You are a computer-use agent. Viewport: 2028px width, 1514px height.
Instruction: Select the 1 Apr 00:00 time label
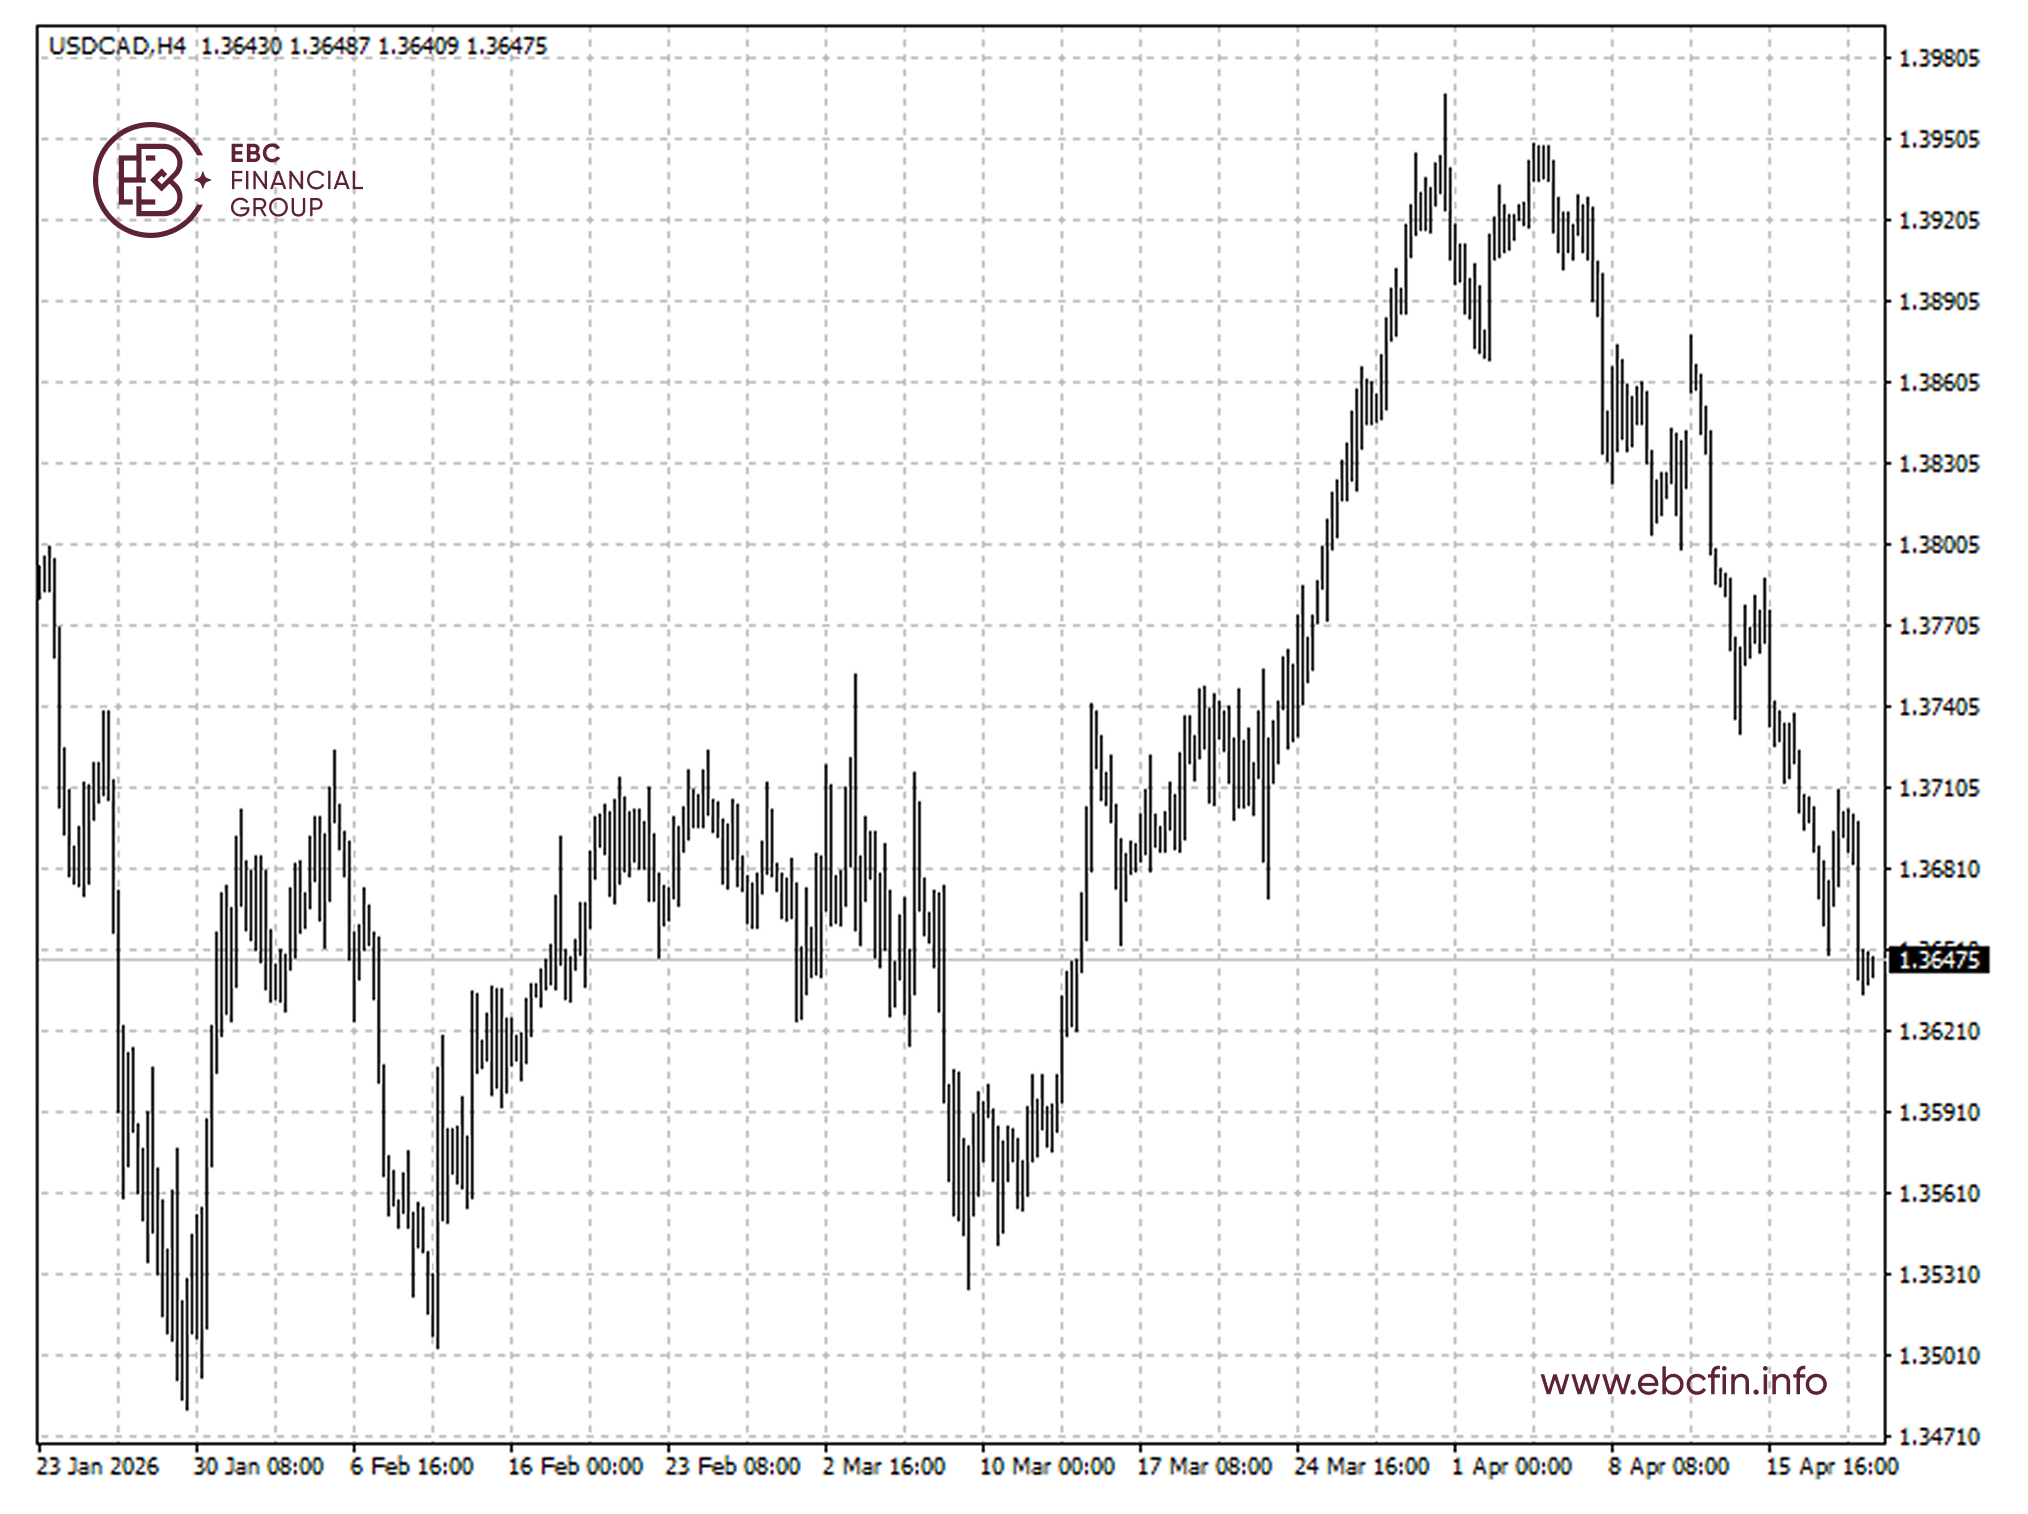1511,1466
